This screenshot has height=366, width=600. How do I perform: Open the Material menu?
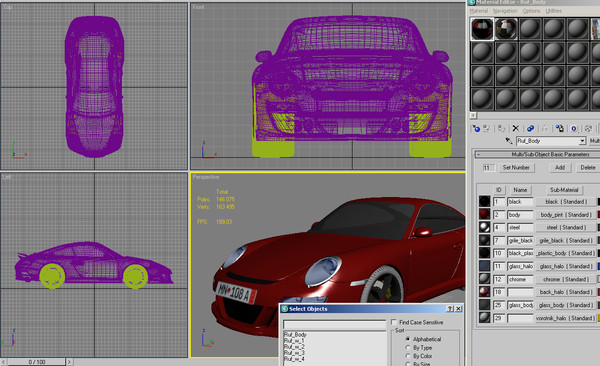[x=479, y=11]
